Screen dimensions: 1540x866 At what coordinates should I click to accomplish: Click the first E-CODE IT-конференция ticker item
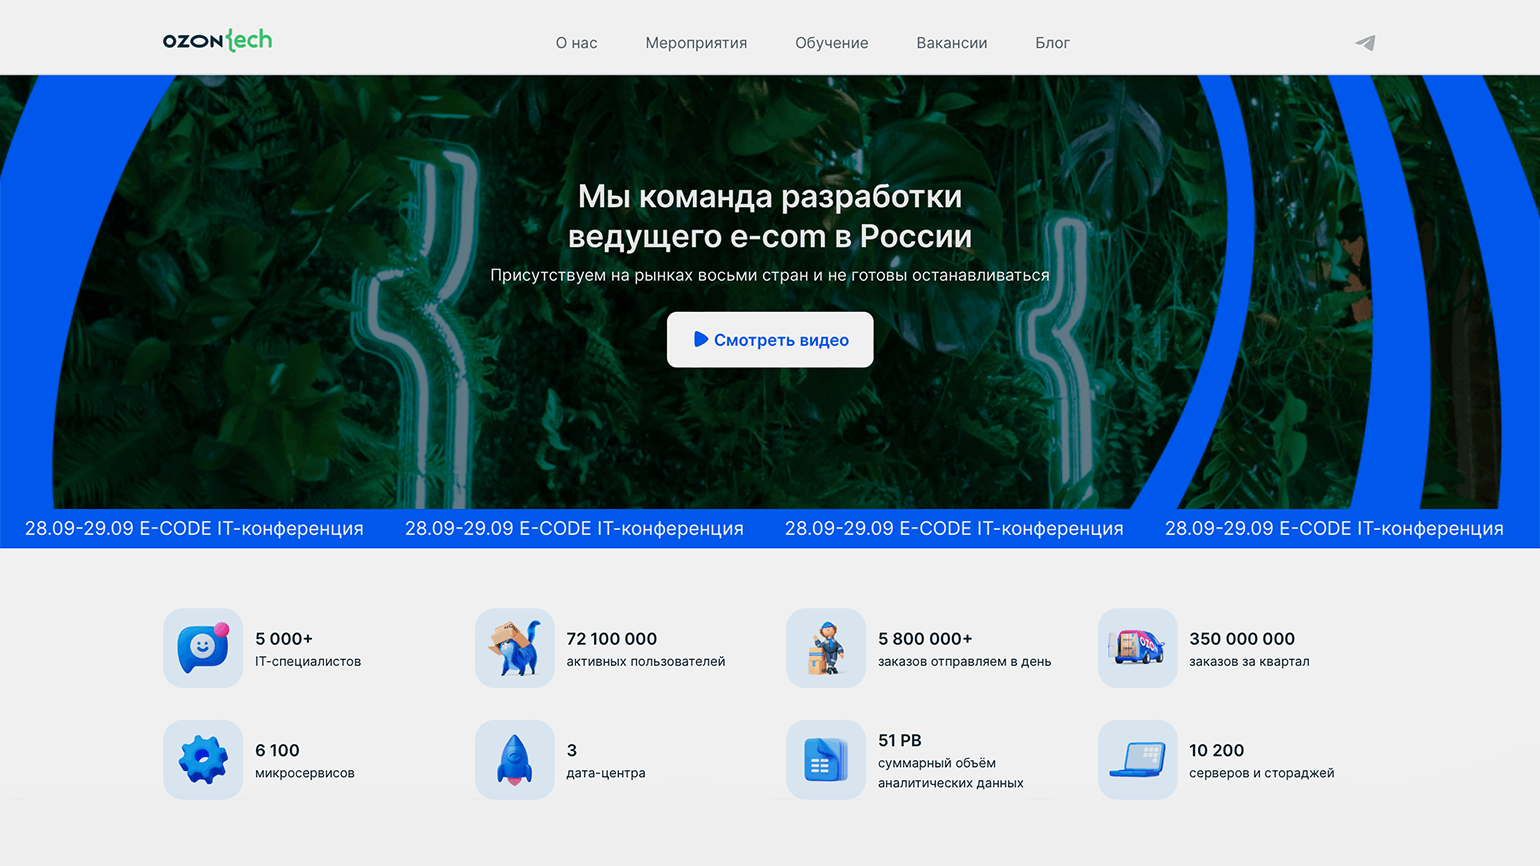(x=194, y=528)
